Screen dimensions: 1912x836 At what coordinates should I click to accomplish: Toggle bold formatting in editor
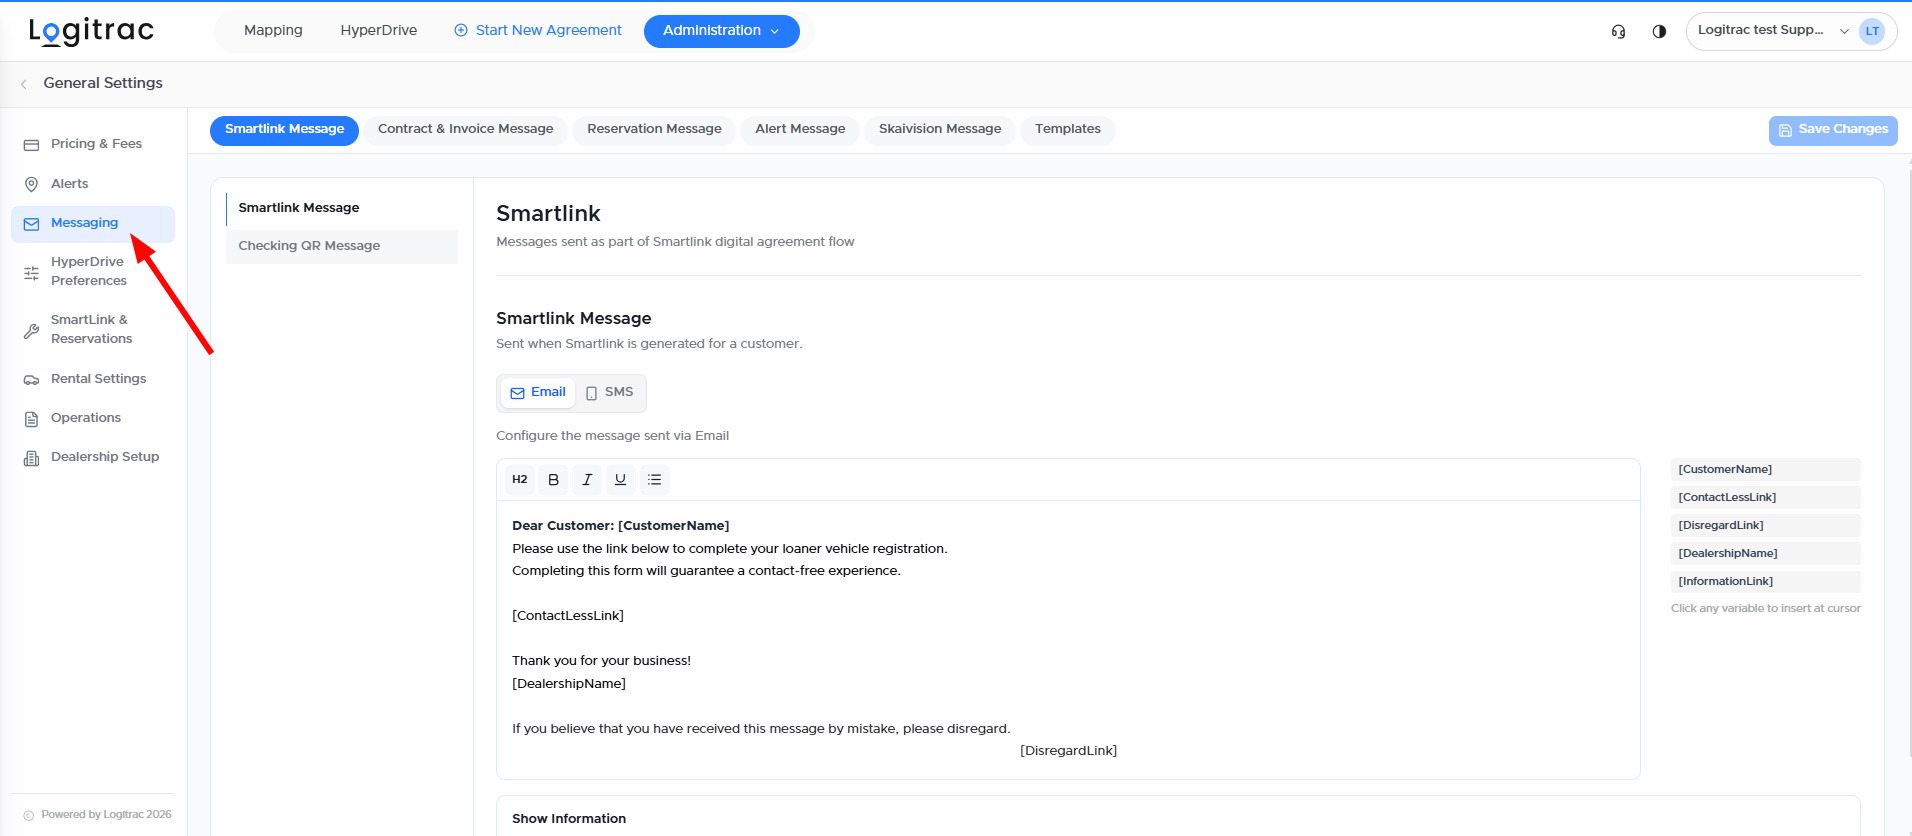tap(553, 480)
